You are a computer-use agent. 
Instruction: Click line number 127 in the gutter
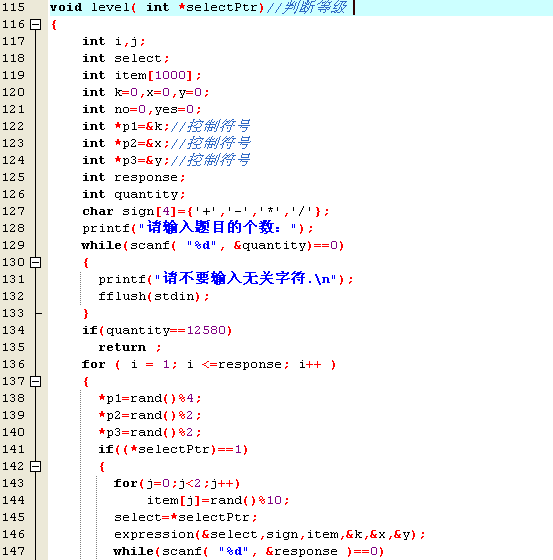point(14,211)
